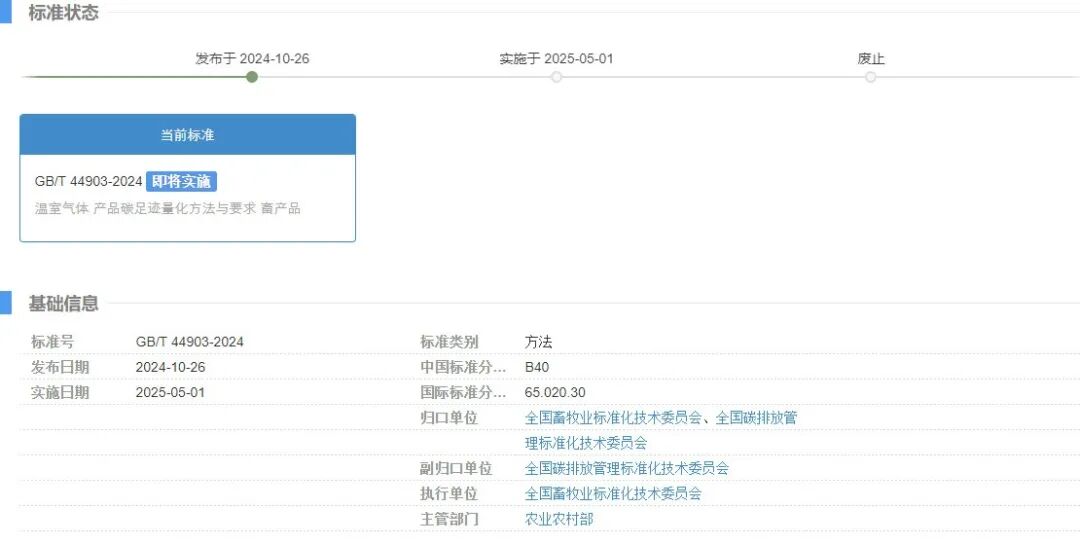Open GB/T 44903-2024 in the current standard card
The width and height of the screenshot is (1080, 544).
(x=88, y=182)
